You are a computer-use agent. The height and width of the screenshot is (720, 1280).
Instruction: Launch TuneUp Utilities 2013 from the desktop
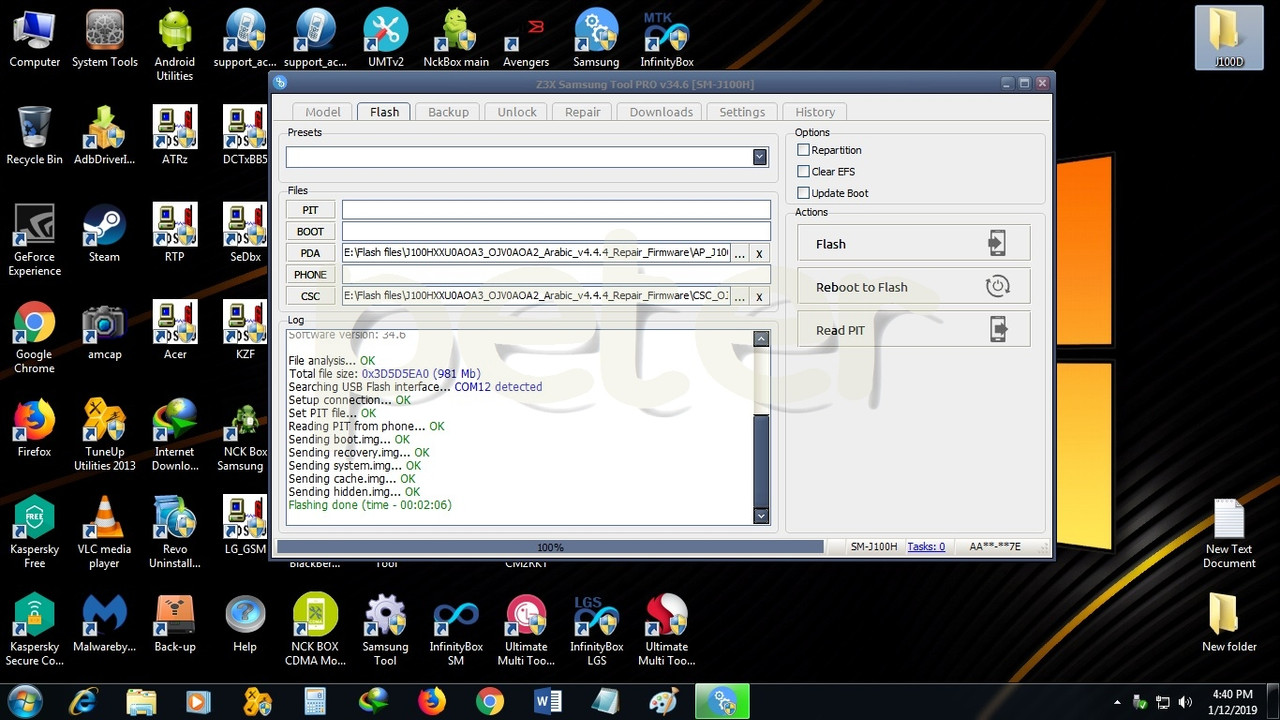point(104,436)
